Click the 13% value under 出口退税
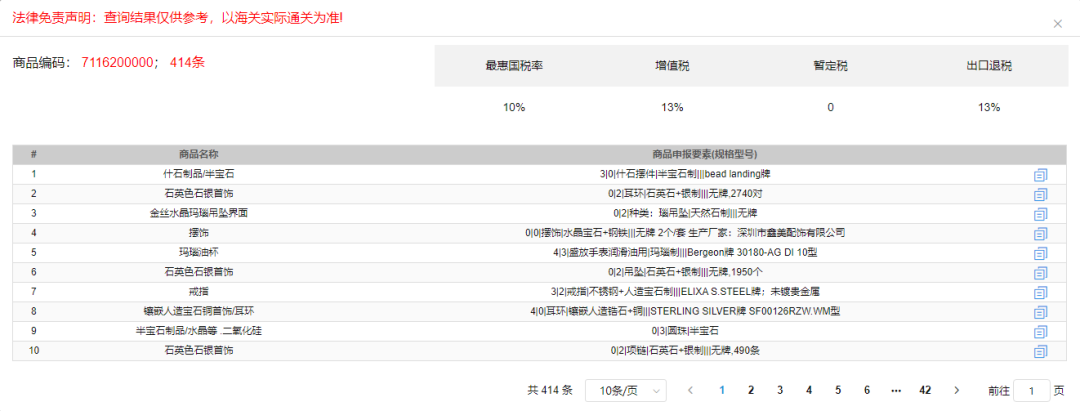Viewport: 1080px width, 411px height. 989,107
